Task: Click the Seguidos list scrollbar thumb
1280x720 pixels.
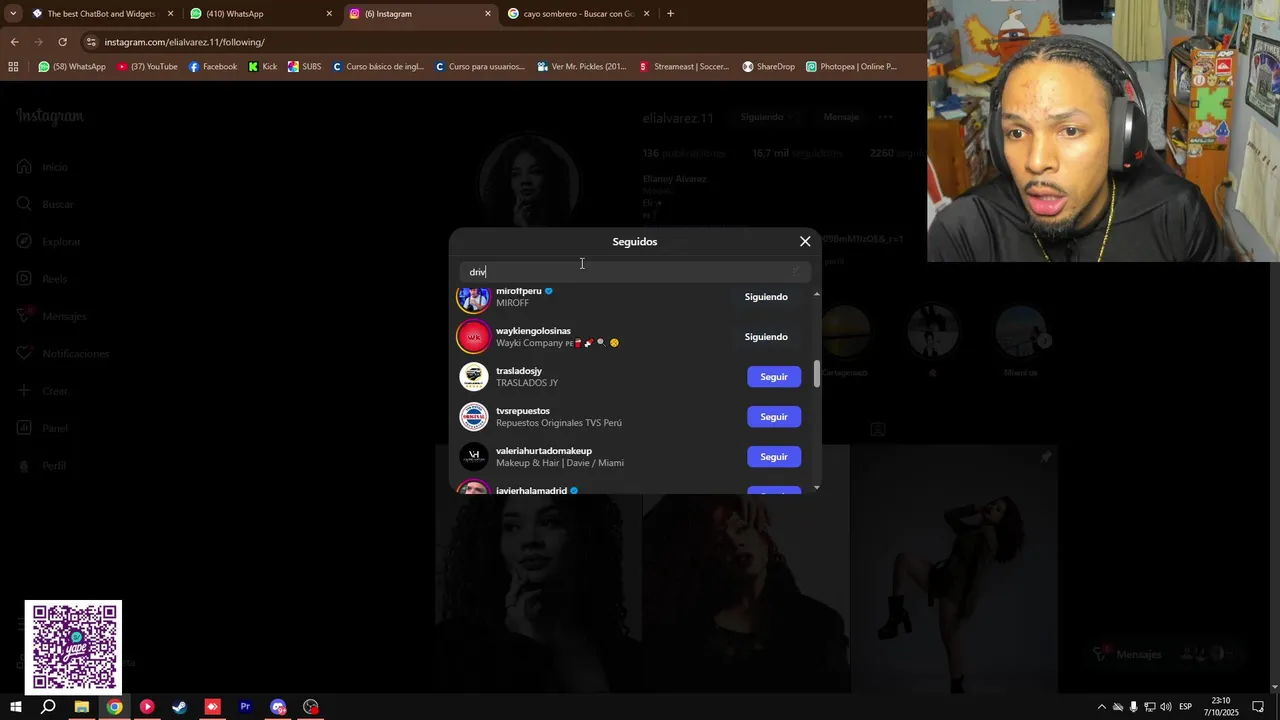Action: 817,373
